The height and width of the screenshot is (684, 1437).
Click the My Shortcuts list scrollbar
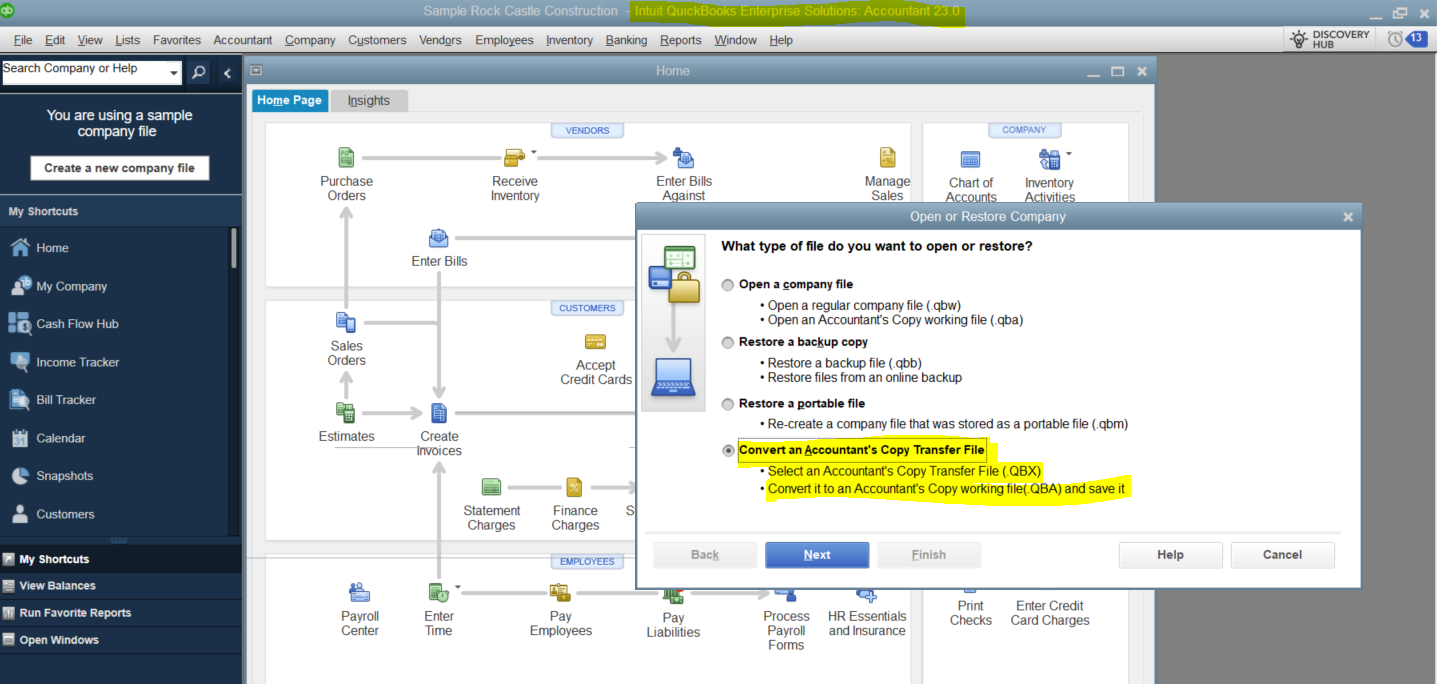235,248
